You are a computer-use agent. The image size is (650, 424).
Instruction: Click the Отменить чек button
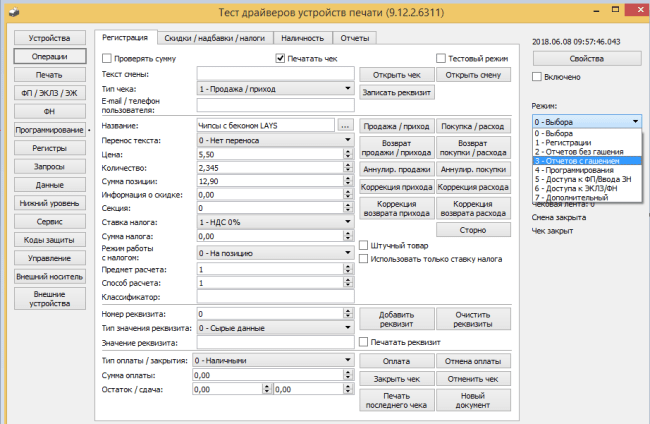click(x=473, y=379)
